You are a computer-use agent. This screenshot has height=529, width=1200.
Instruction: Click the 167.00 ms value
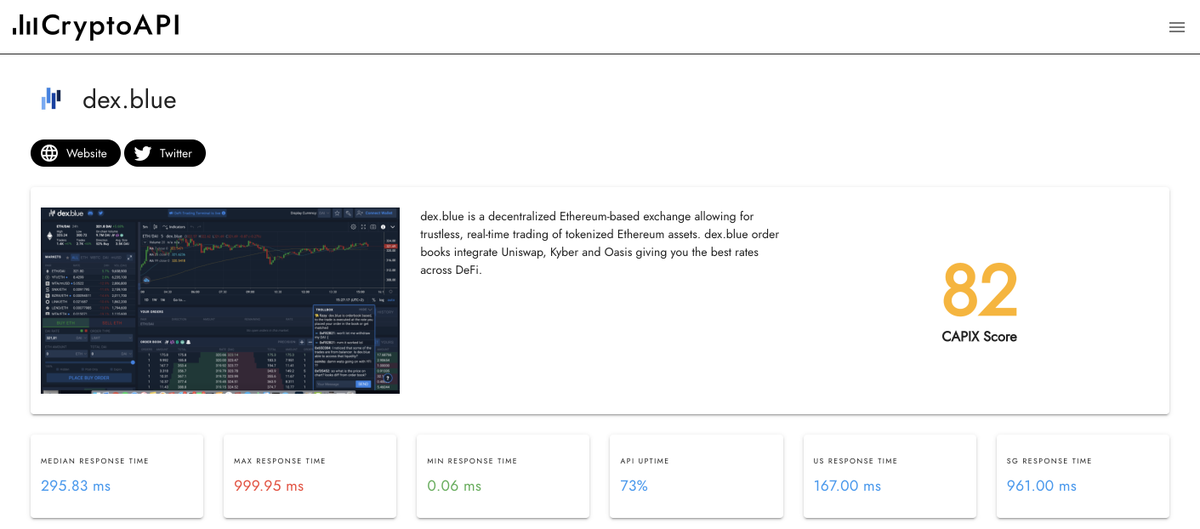point(847,486)
